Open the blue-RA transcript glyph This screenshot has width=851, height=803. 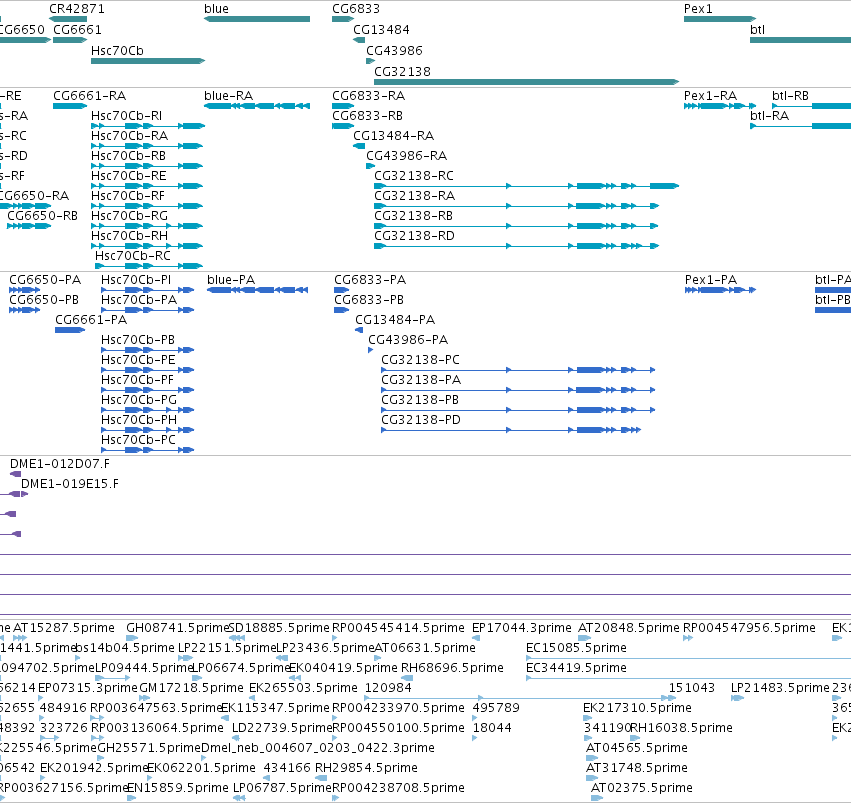tap(257, 106)
